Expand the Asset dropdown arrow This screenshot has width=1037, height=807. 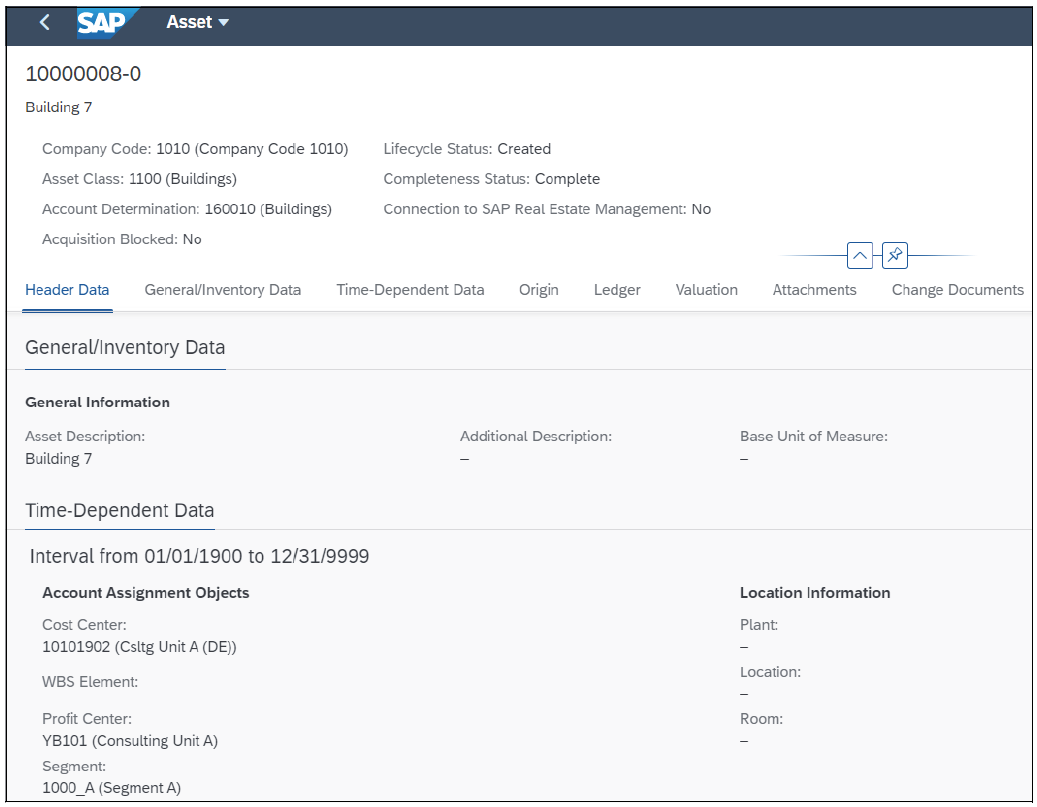coord(223,22)
